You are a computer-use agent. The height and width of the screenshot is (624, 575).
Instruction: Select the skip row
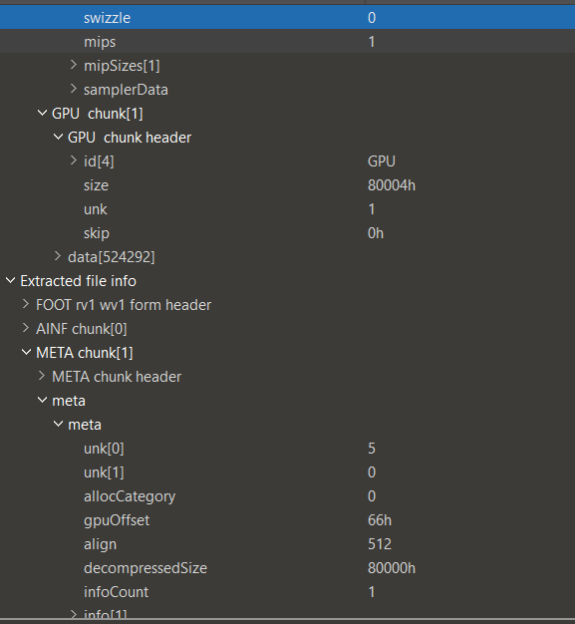[287, 233]
